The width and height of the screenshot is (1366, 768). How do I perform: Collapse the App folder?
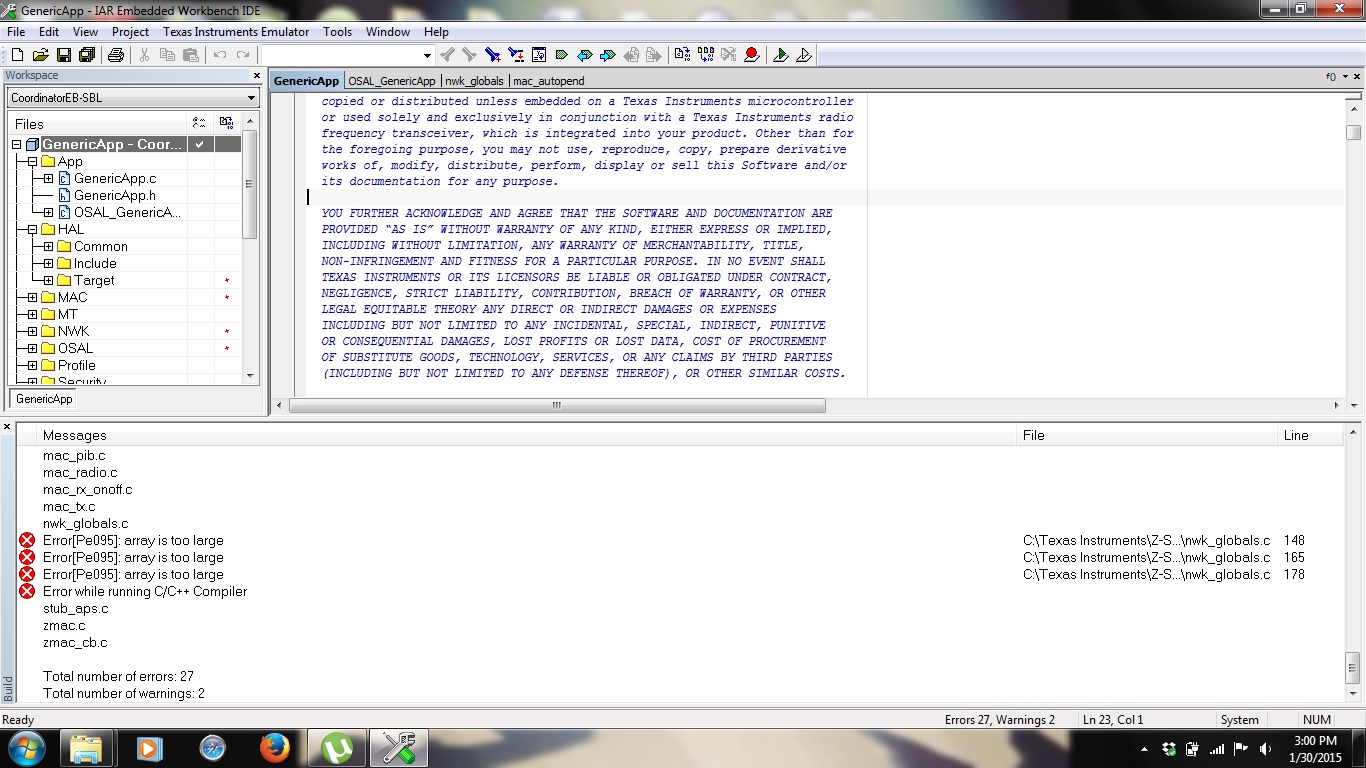click(x=32, y=162)
